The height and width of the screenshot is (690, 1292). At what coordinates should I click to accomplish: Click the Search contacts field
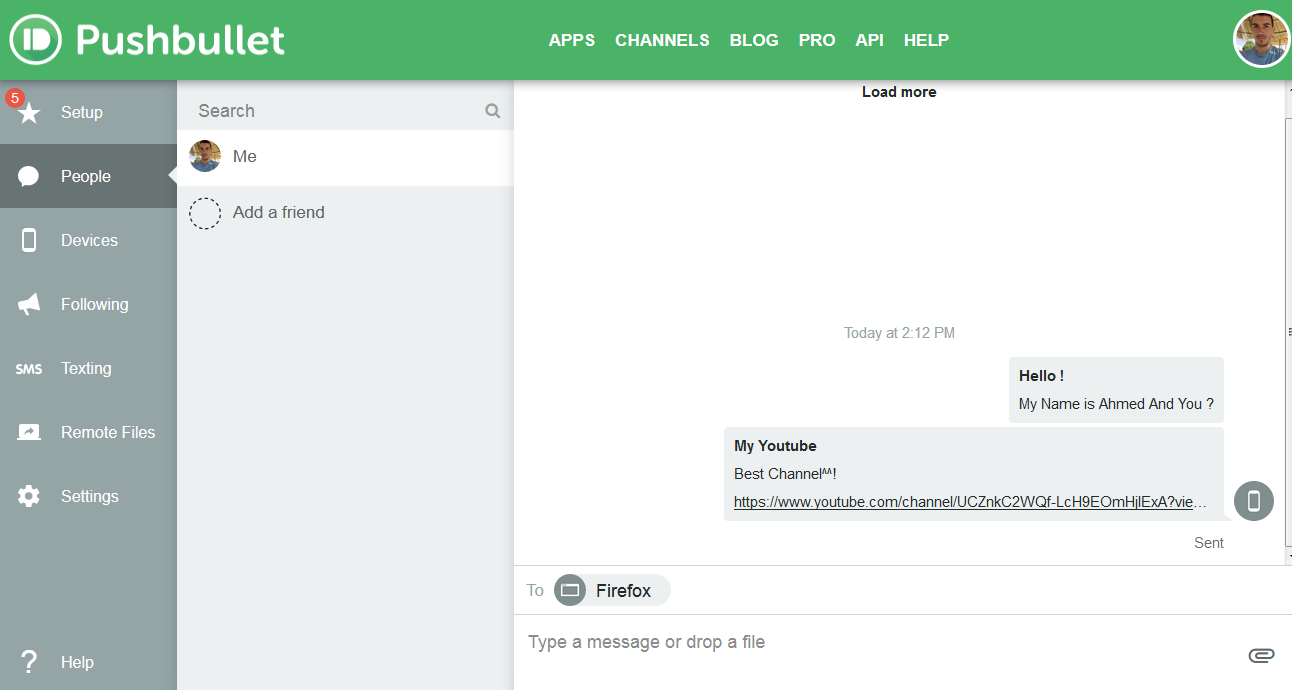click(x=345, y=111)
